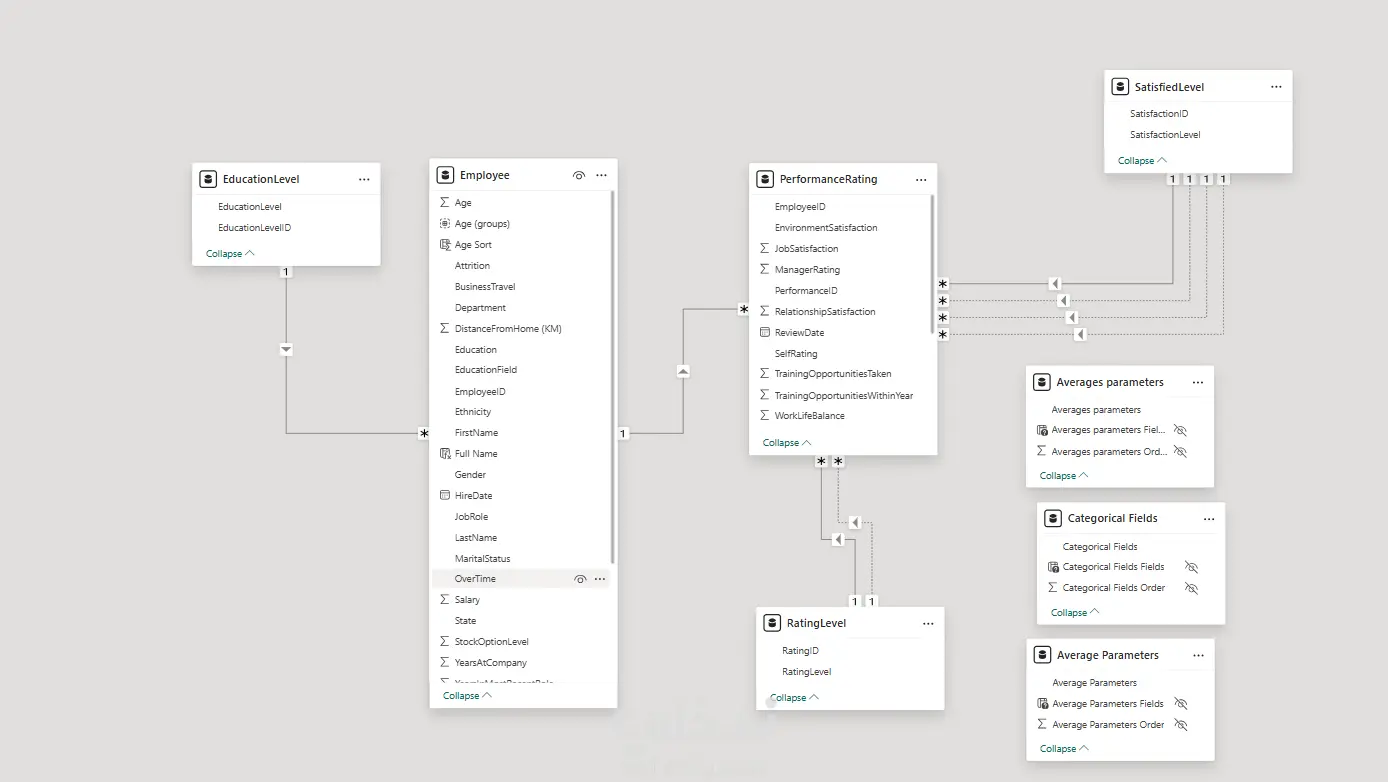Click the EducationLevel to Employee relationship arrow

(287, 350)
